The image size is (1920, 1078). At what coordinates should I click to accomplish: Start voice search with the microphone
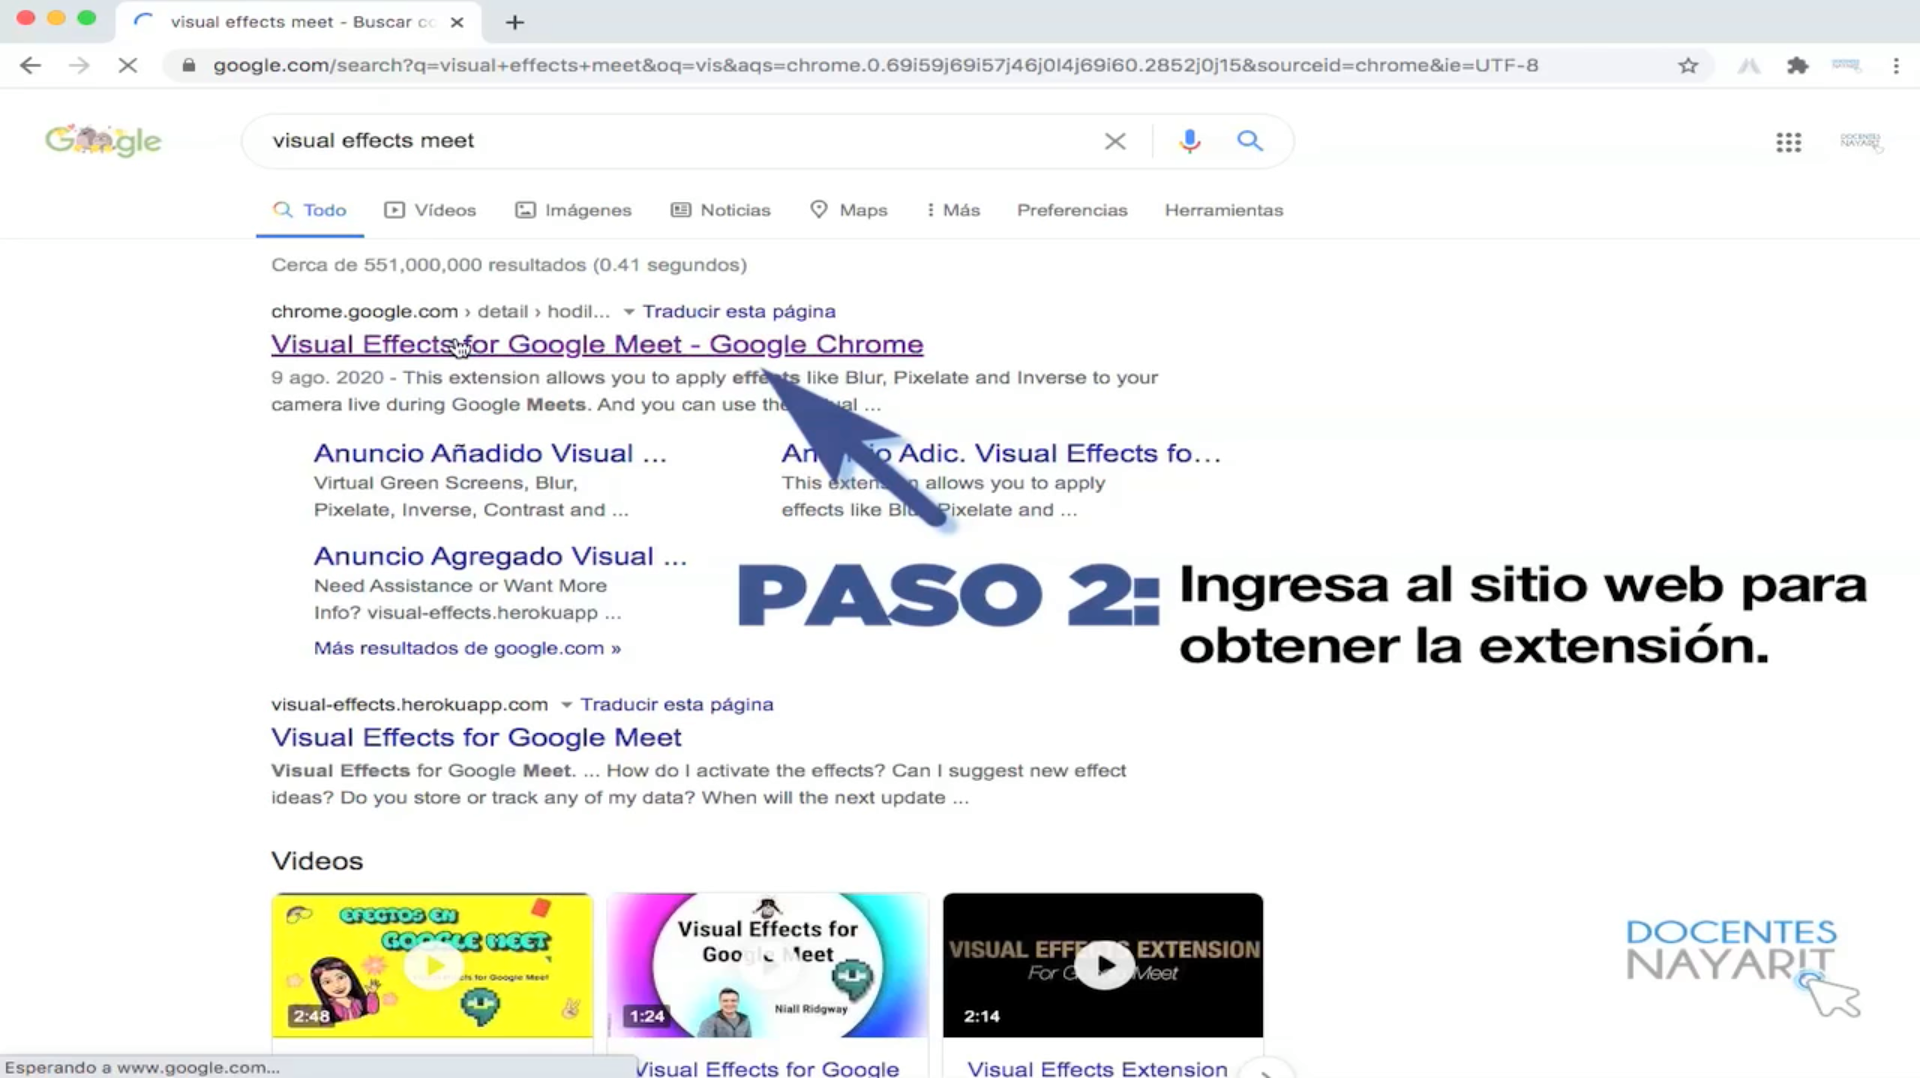click(x=1189, y=141)
